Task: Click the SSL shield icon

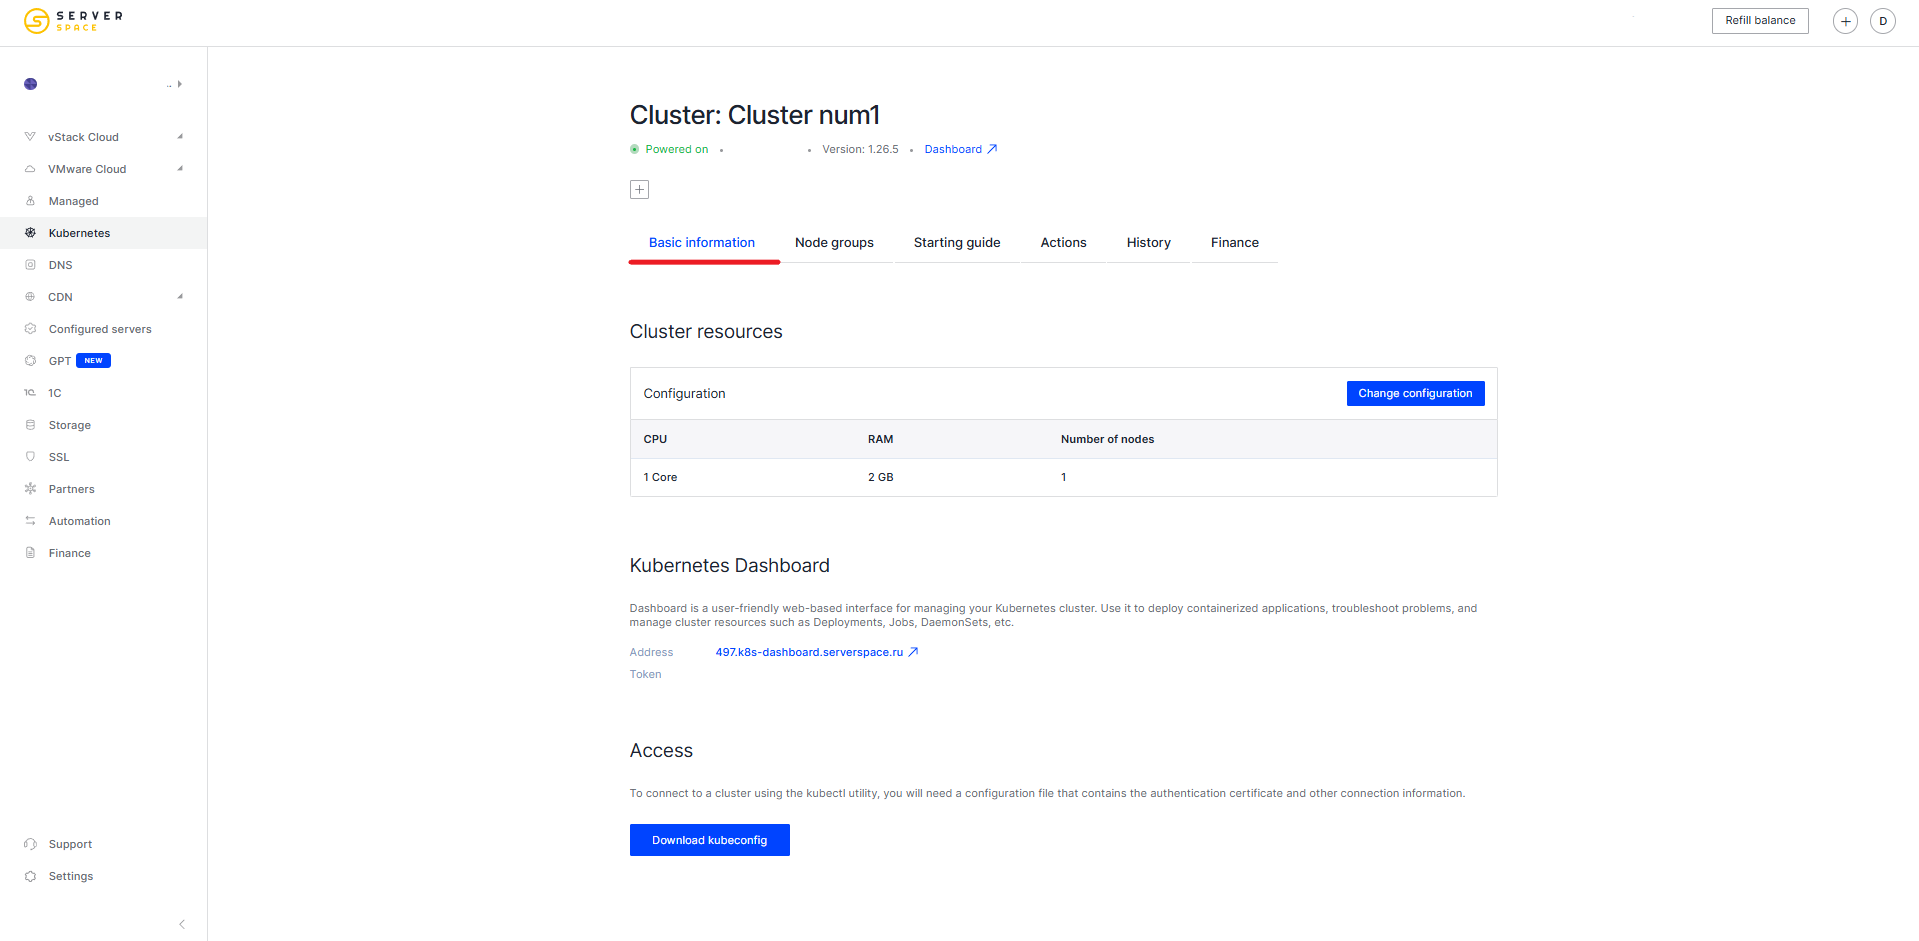Action: click(30, 457)
